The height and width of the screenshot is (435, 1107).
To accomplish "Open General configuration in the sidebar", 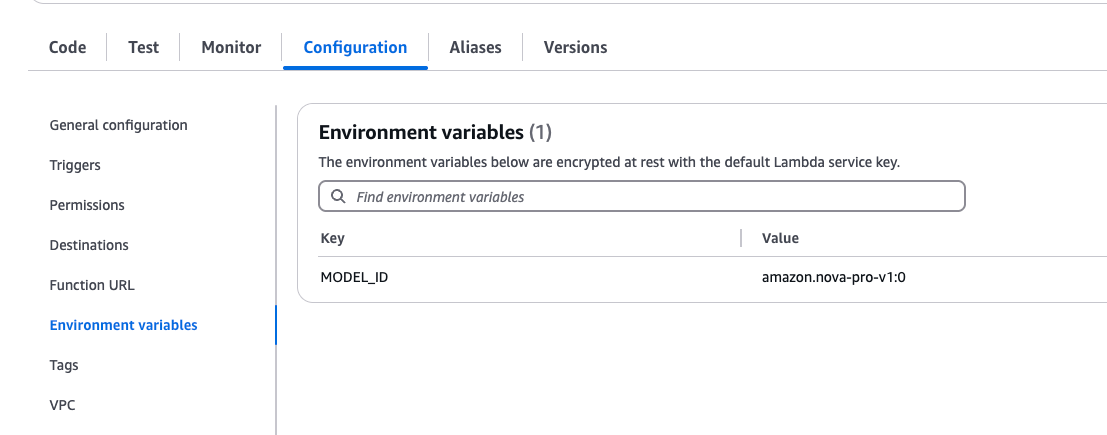I will click(119, 125).
